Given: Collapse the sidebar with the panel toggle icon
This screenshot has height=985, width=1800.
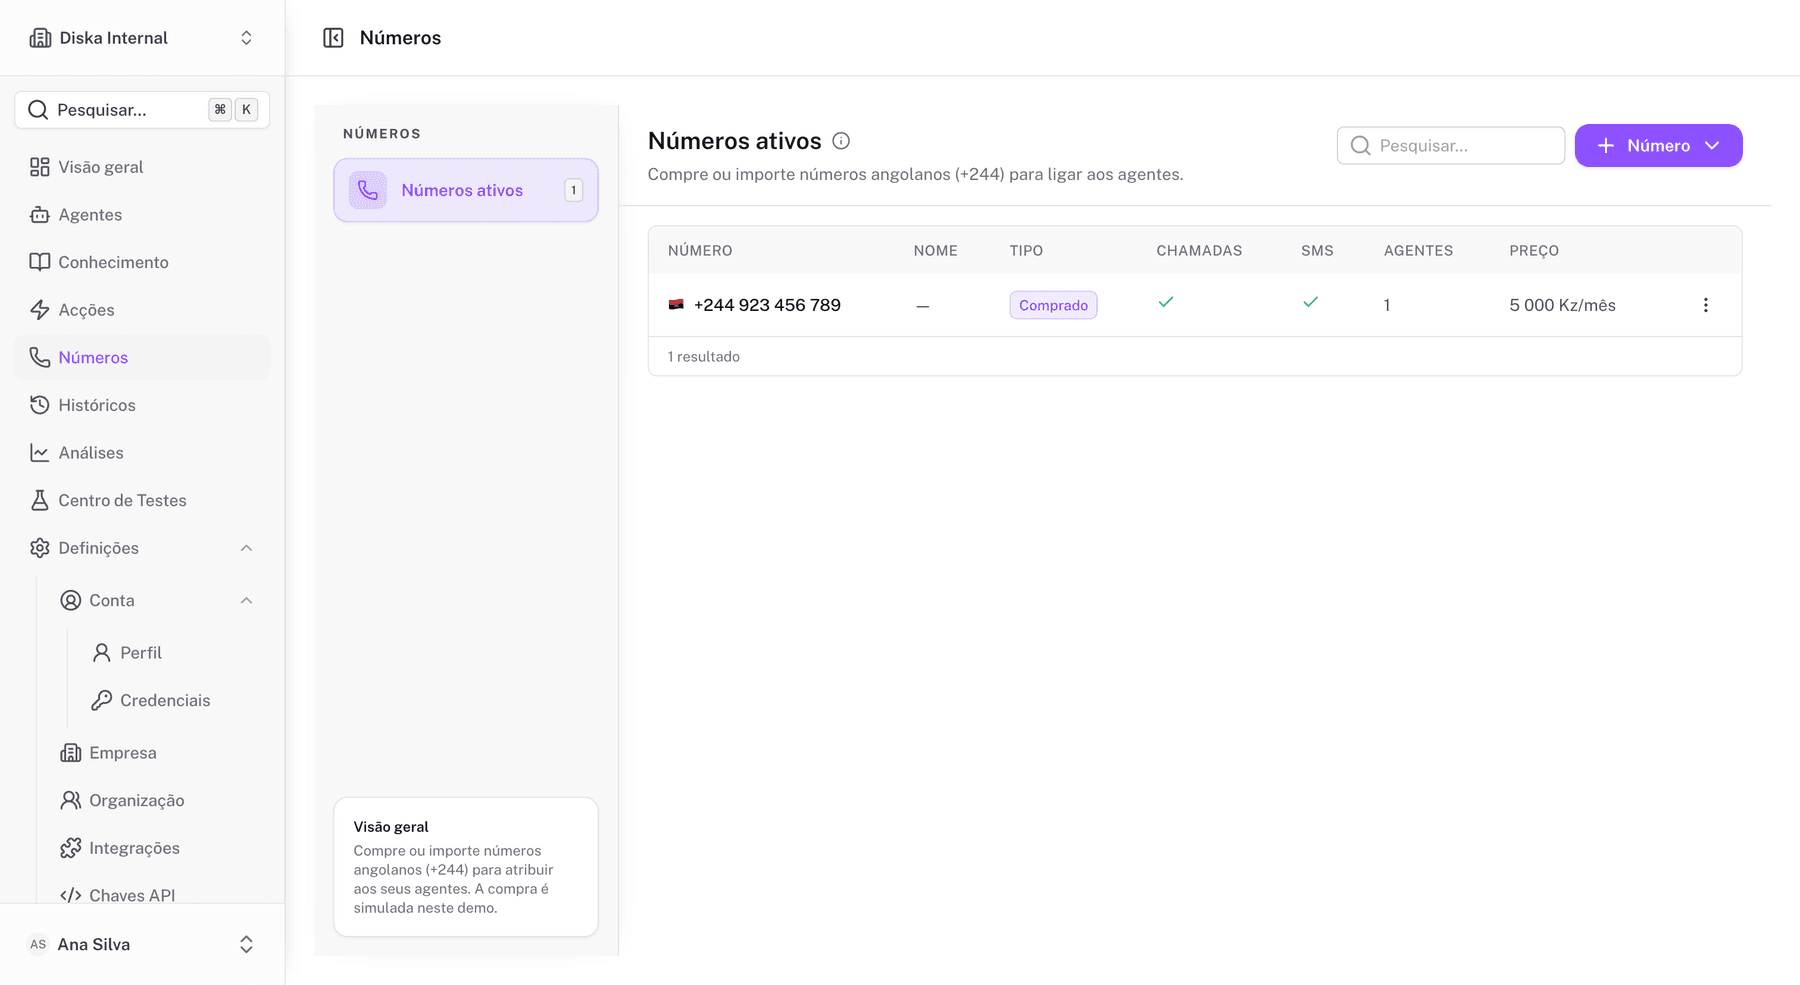Looking at the screenshot, I should pos(333,38).
